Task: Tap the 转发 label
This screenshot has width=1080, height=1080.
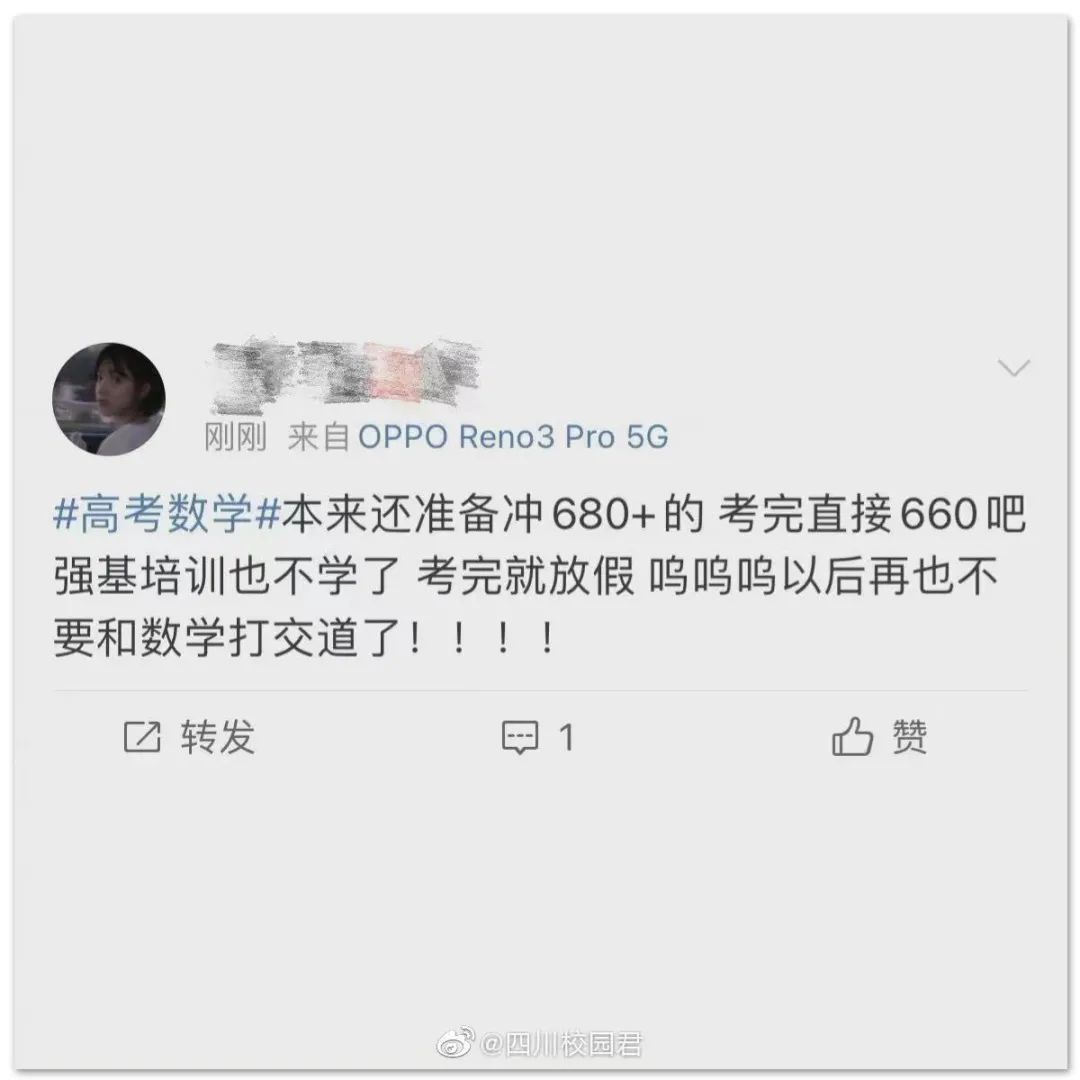Action: (x=218, y=737)
